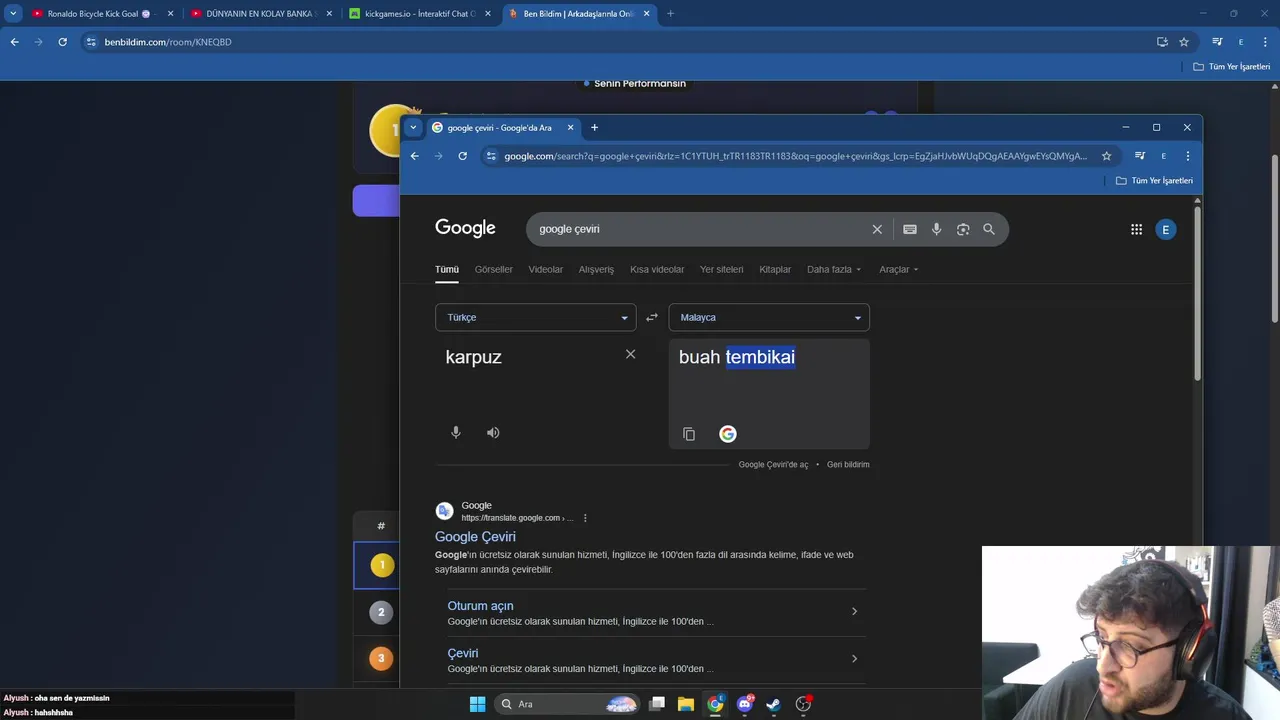Select the Kısa videolar search tab
This screenshot has height=720, width=1280.
pos(657,269)
